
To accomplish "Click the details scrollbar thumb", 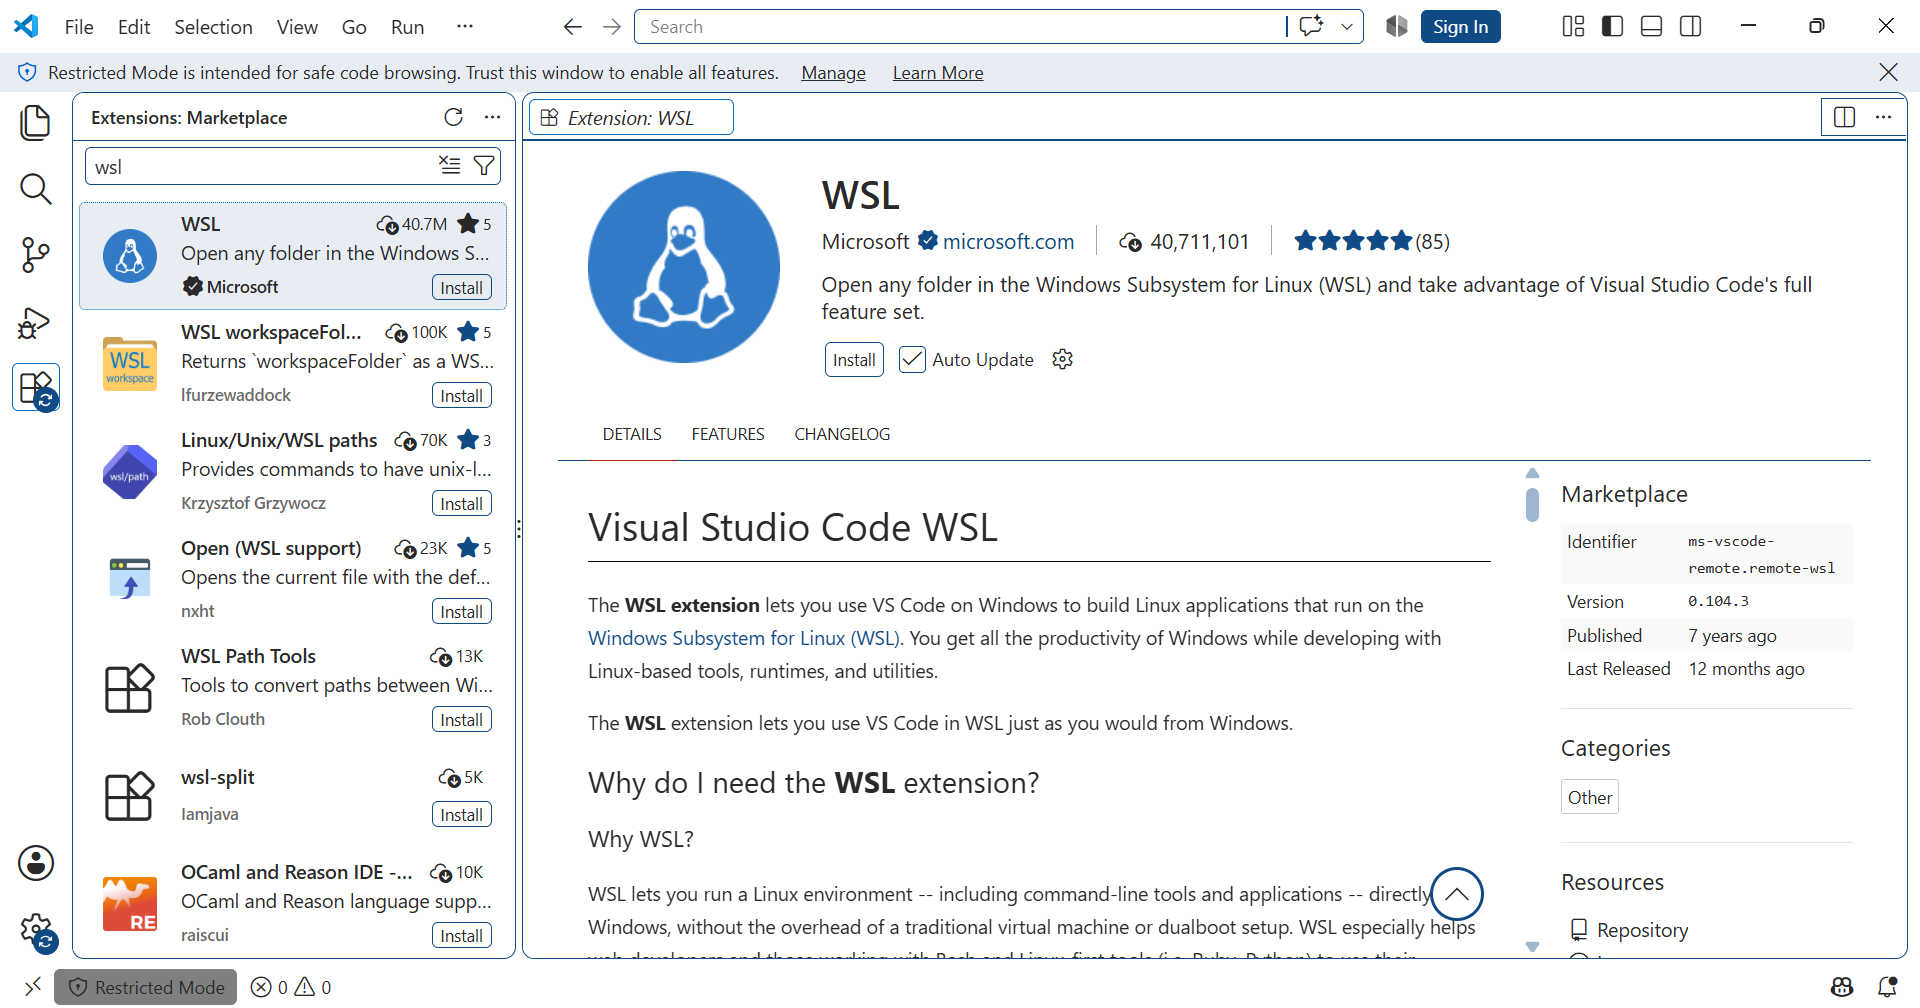I will click(x=1532, y=504).
